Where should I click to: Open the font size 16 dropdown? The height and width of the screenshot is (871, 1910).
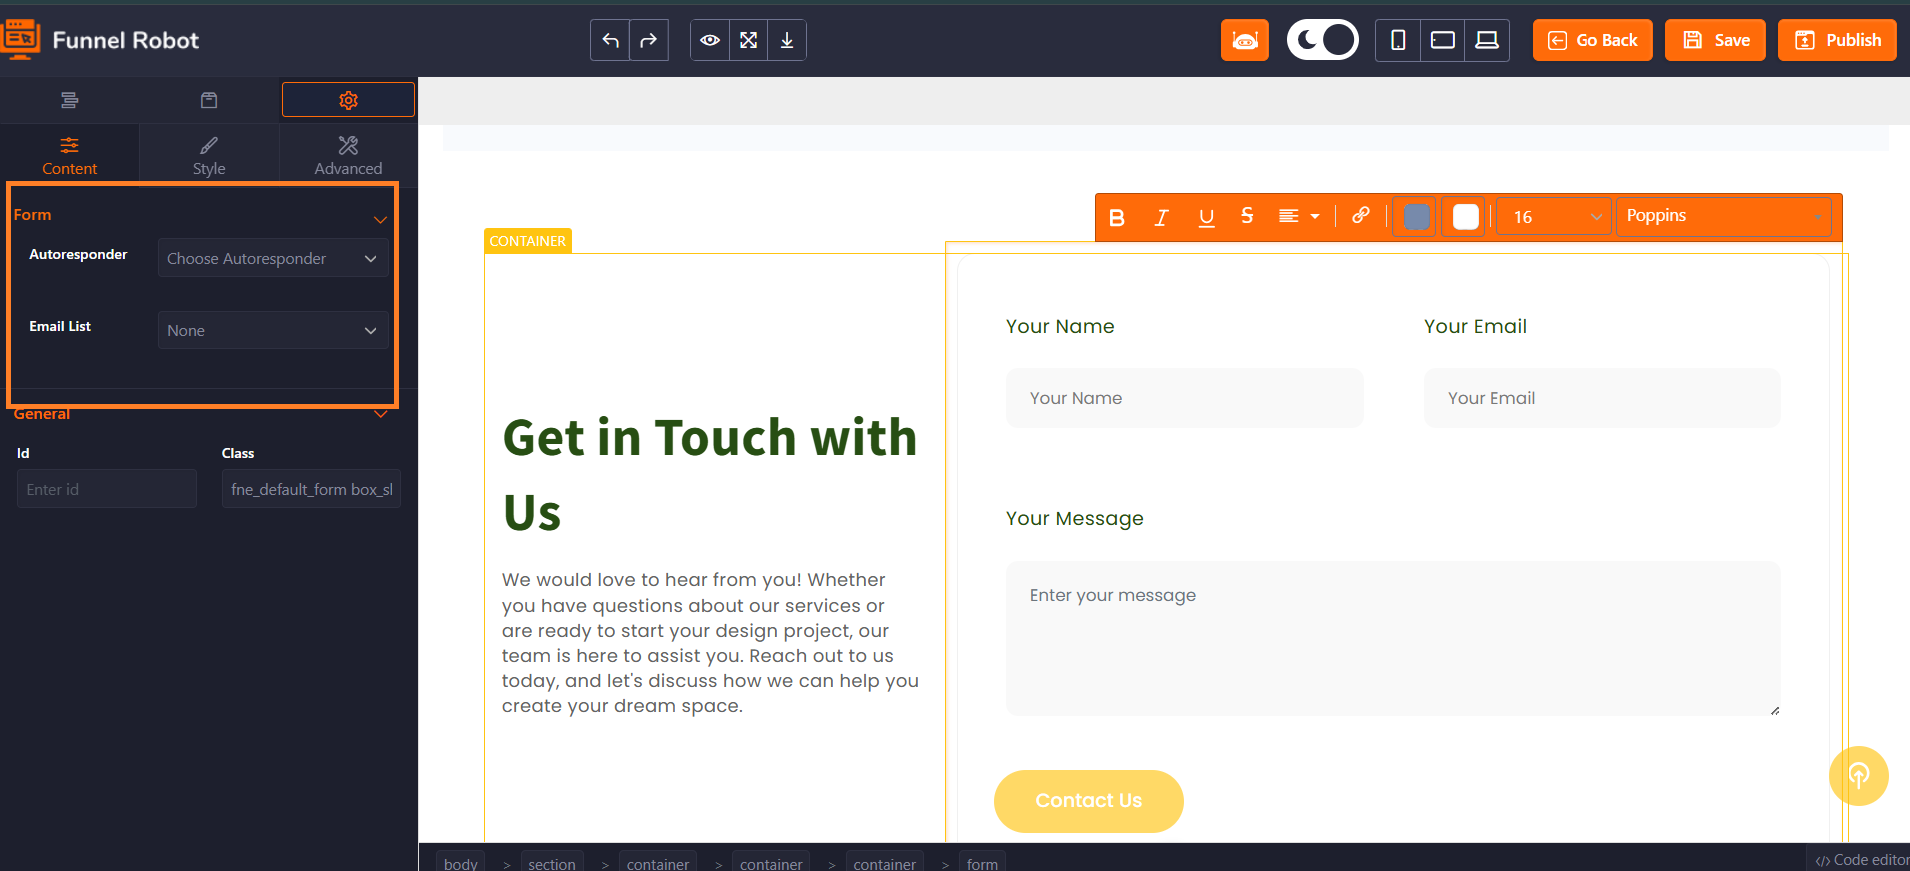pos(1554,217)
